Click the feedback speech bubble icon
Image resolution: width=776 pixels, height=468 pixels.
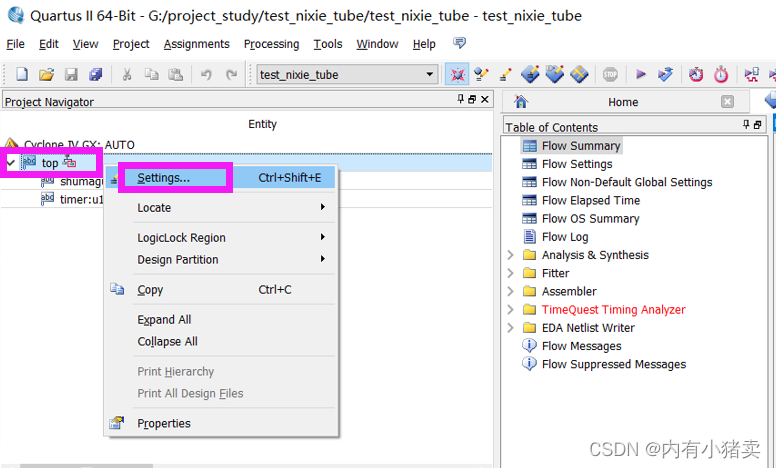point(459,43)
